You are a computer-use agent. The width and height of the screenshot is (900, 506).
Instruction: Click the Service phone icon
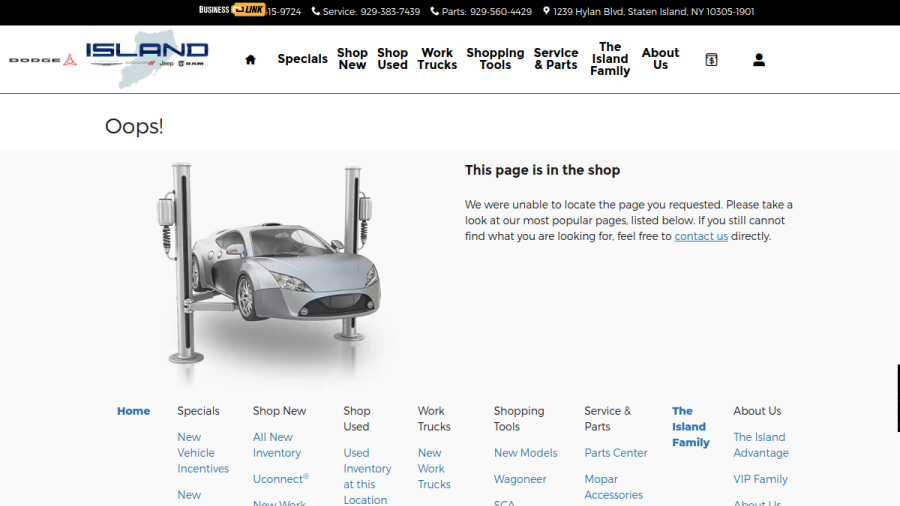pyautogui.click(x=316, y=11)
